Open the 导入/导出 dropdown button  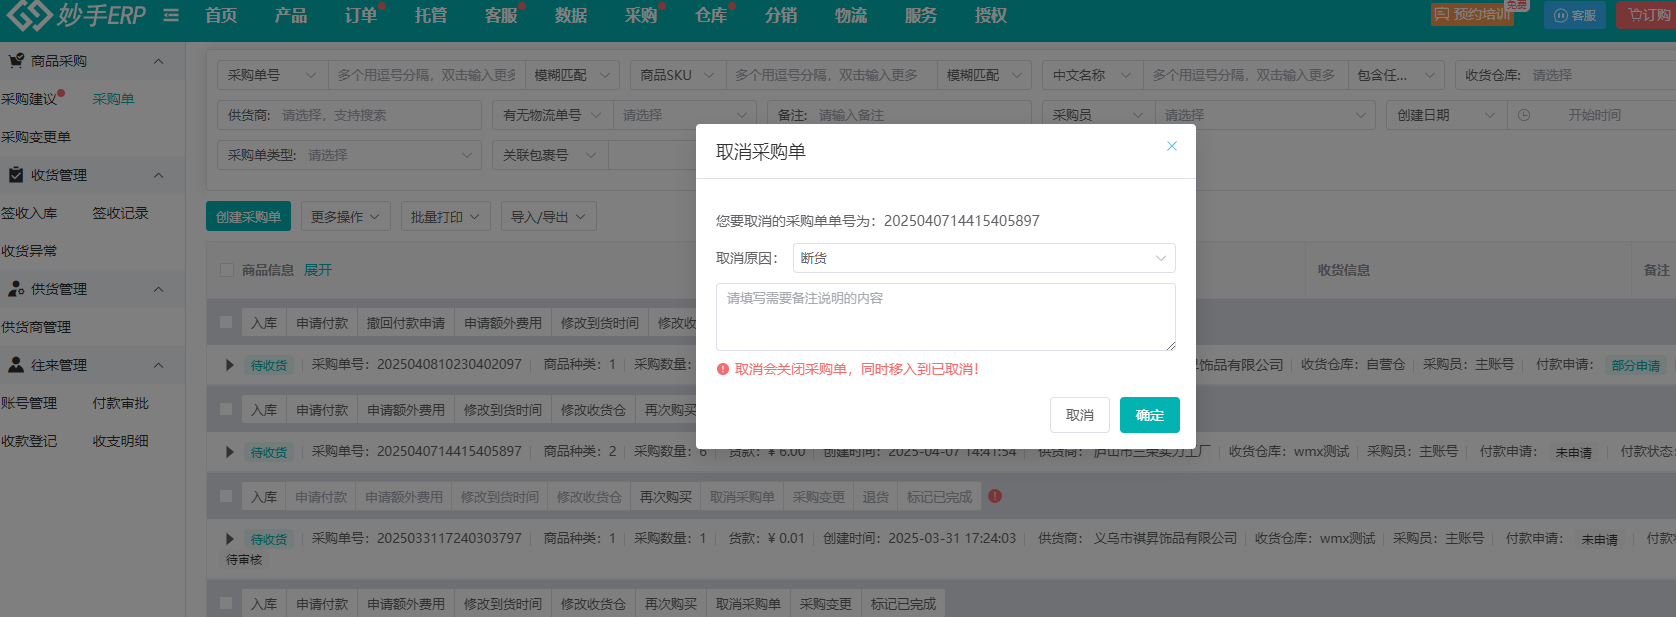pos(548,217)
